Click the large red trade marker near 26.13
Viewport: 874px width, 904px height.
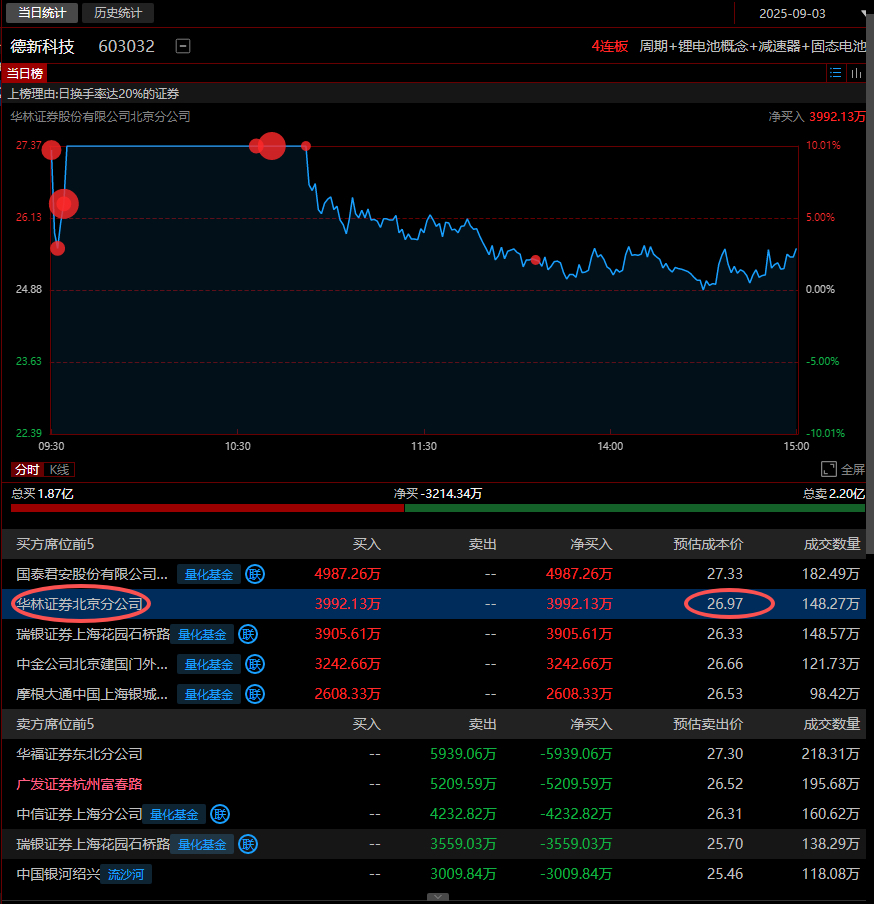[x=63, y=204]
